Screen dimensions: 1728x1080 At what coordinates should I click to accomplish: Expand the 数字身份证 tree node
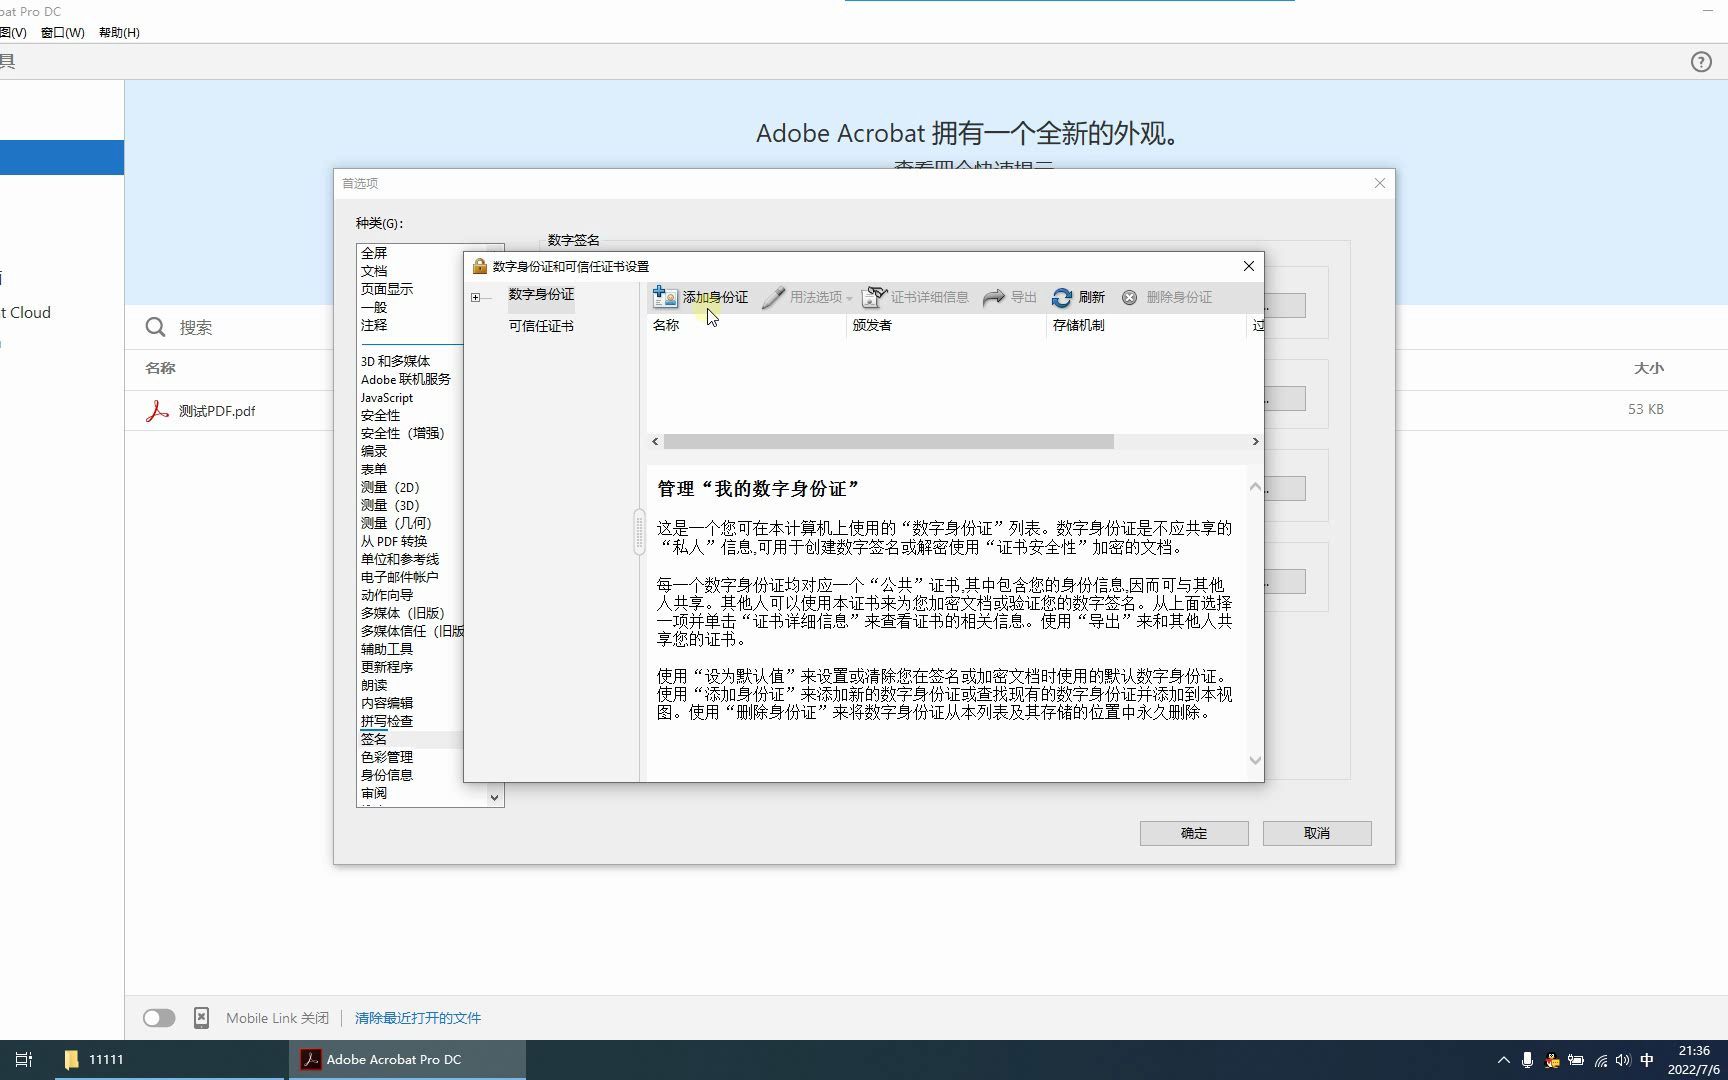475,297
